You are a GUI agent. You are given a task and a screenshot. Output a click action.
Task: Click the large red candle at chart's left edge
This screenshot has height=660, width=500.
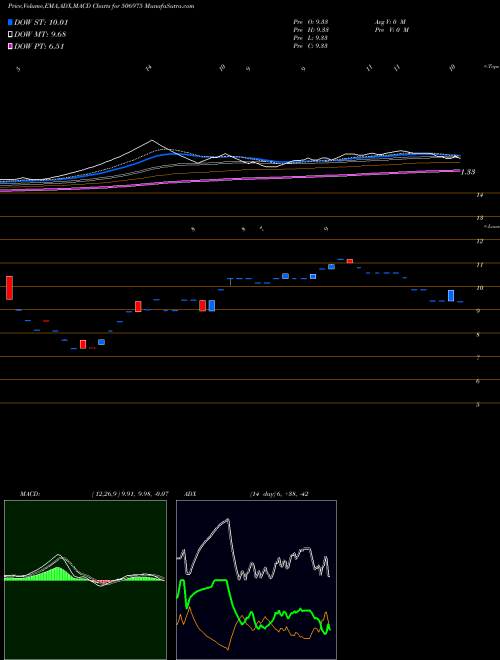(x=9, y=288)
